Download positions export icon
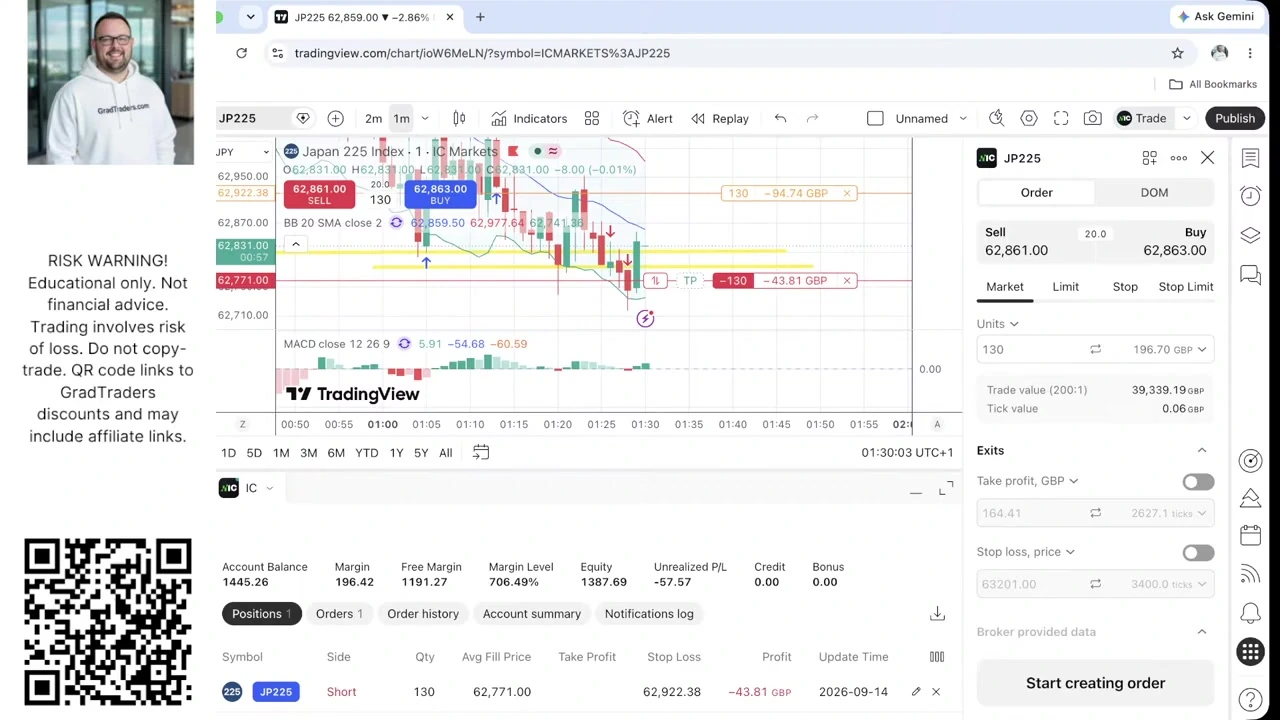 937,614
